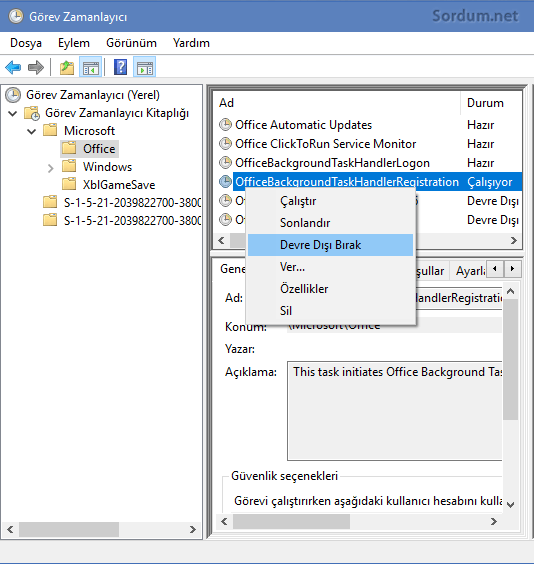
Task: Click the Office folder icon in tree
Action: pyautogui.click(x=69, y=148)
